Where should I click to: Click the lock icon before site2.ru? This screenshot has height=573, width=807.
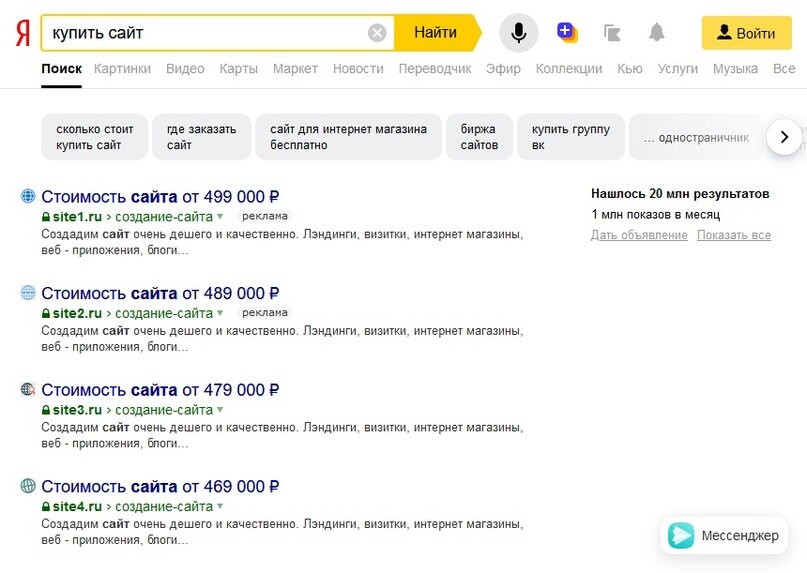point(46,313)
